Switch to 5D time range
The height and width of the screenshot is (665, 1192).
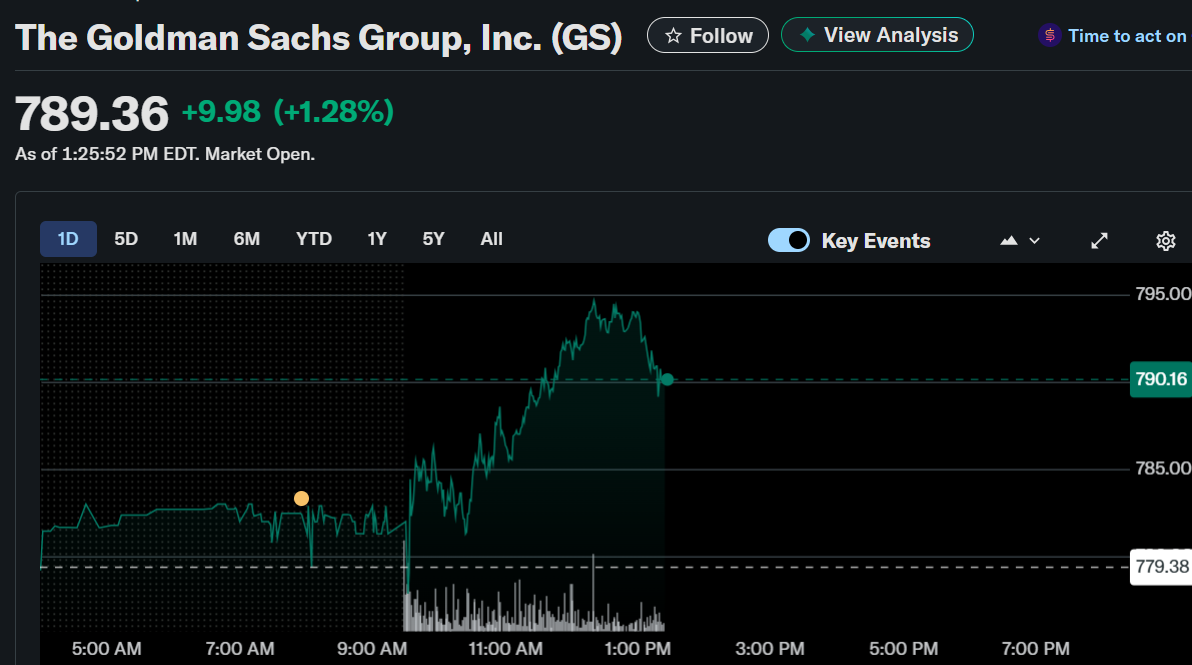click(x=126, y=239)
